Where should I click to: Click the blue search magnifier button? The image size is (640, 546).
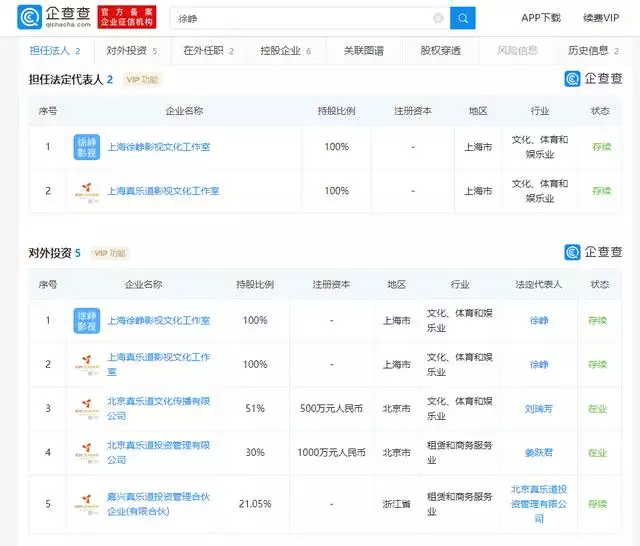462,18
